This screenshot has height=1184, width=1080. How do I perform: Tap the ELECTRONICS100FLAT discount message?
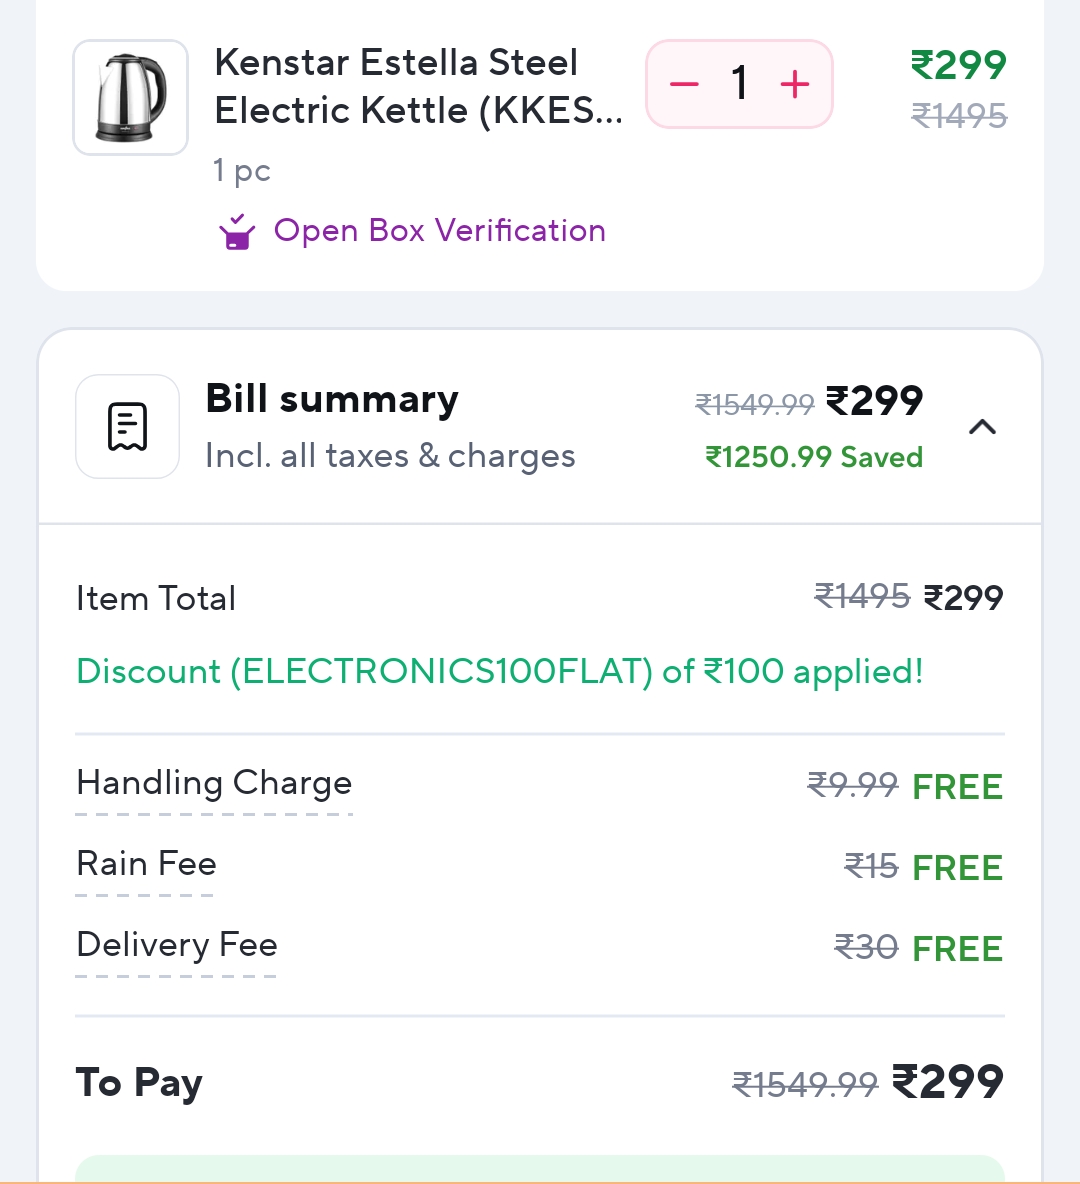(x=499, y=671)
